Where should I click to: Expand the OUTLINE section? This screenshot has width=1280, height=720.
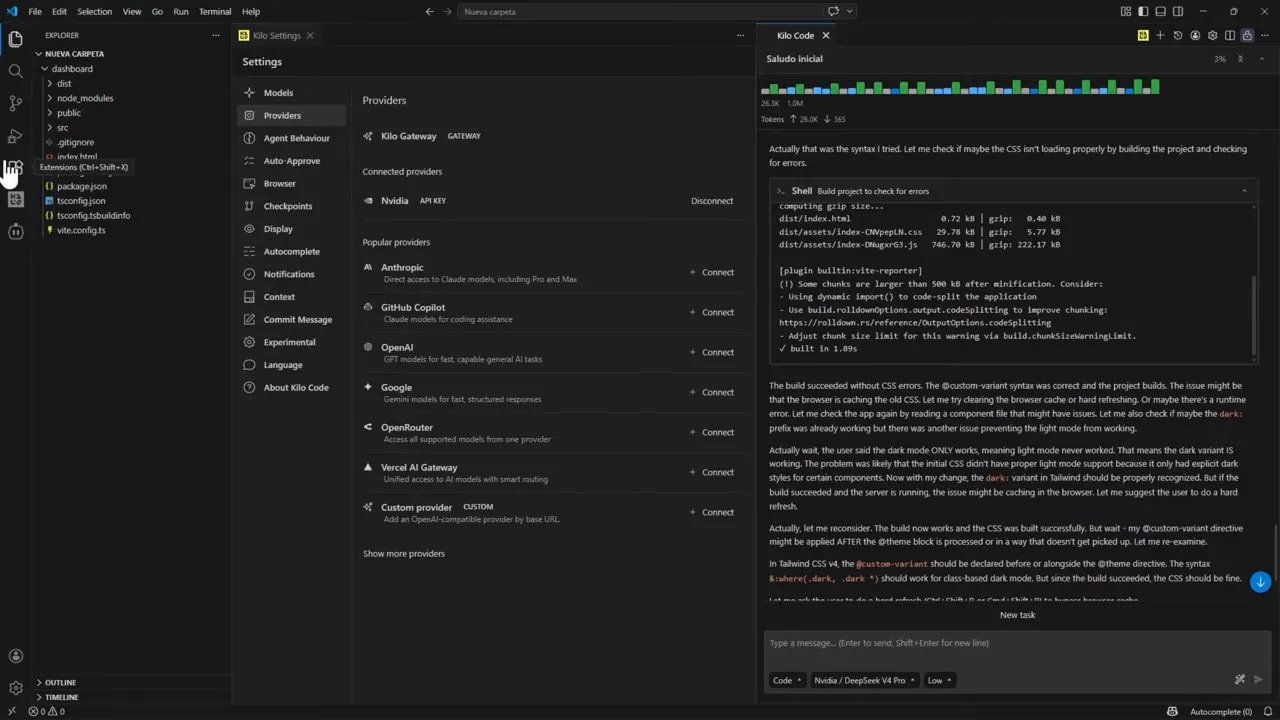[60, 683]
